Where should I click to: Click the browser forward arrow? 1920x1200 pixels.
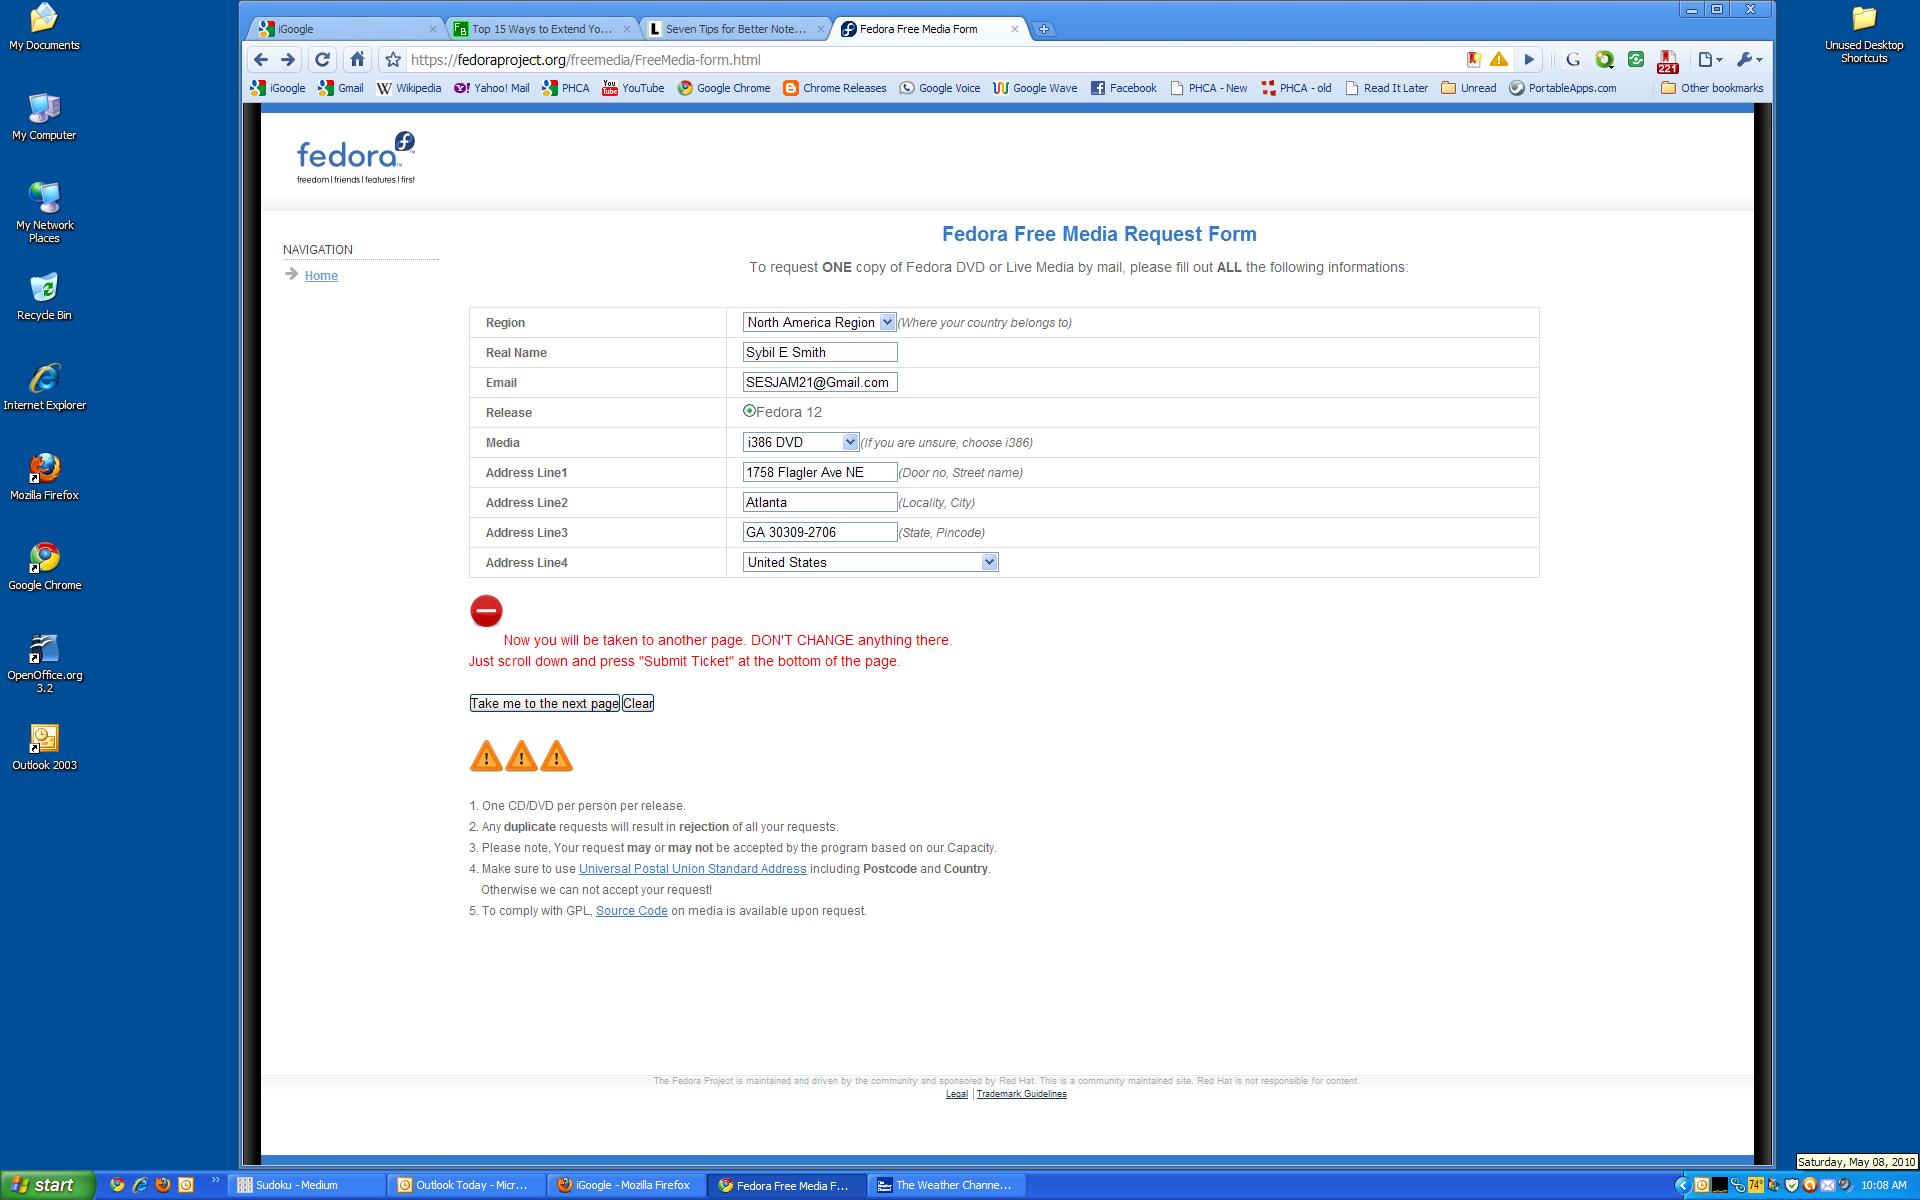(288, 60)
